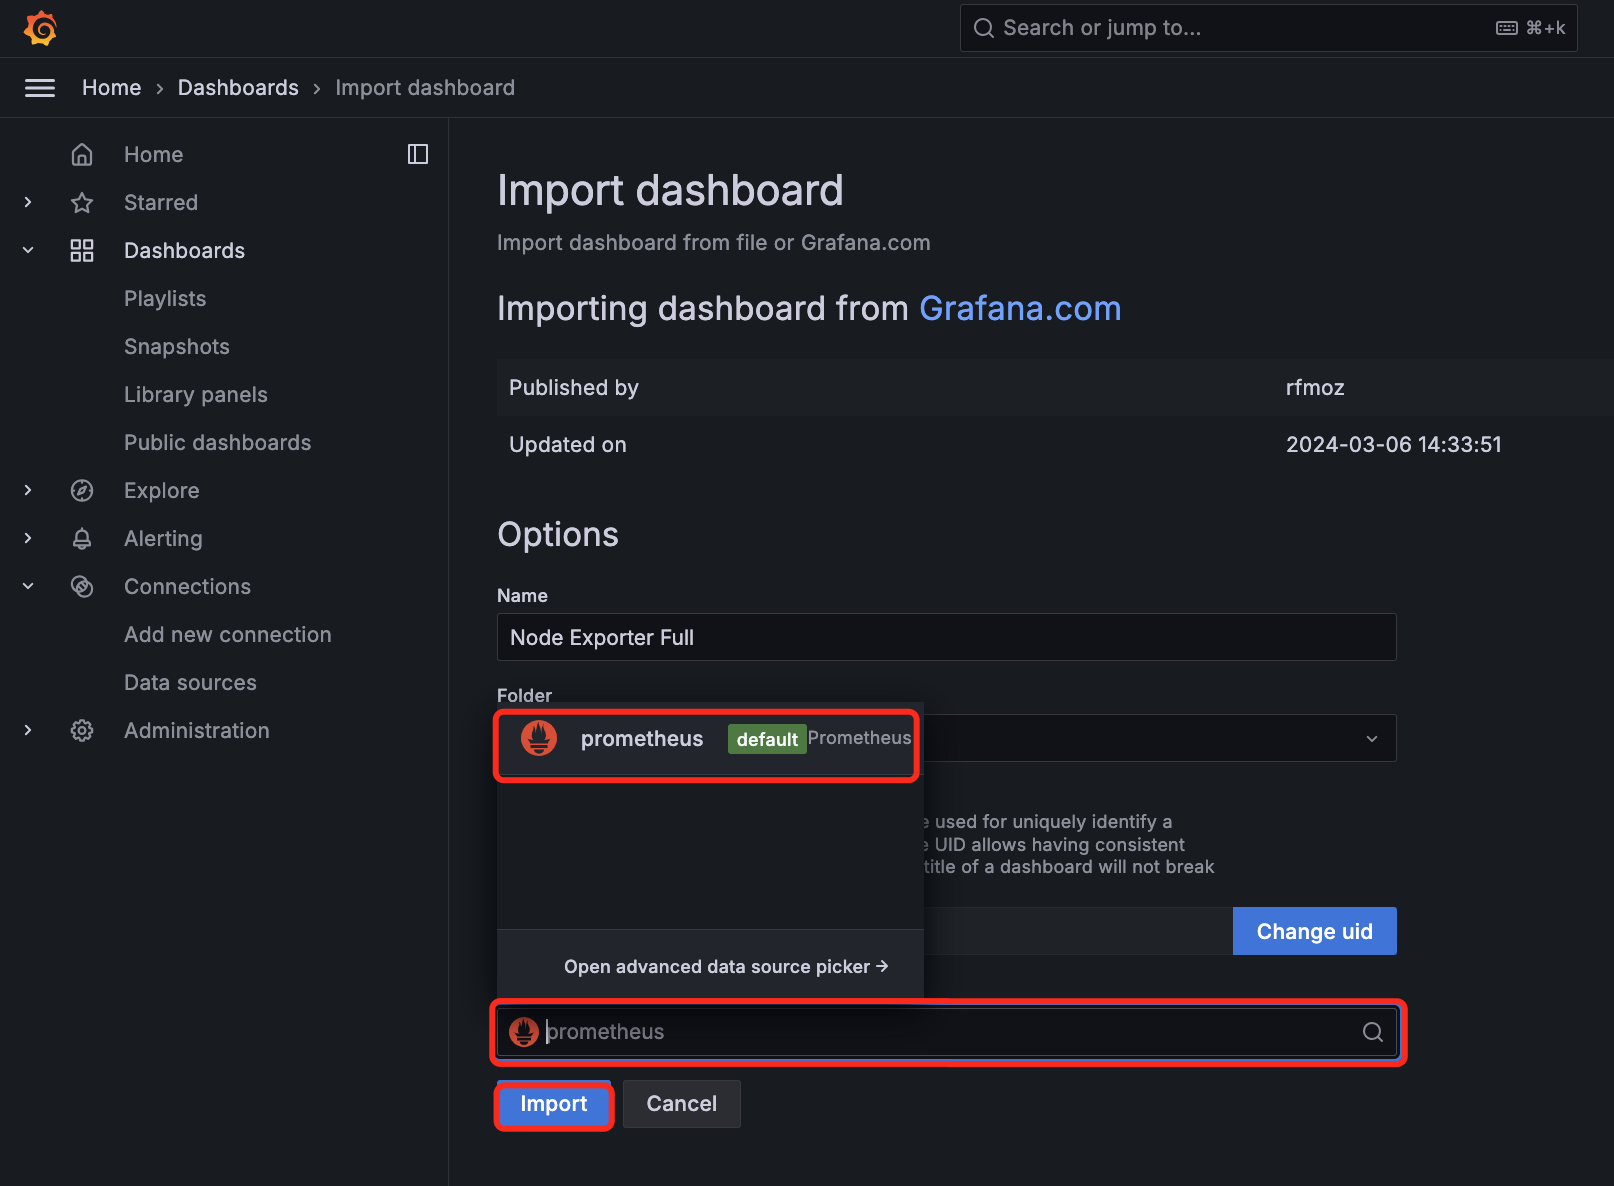Click the Updated on label
This screenshot has height=1186, width=1614.
coord(568,445)
